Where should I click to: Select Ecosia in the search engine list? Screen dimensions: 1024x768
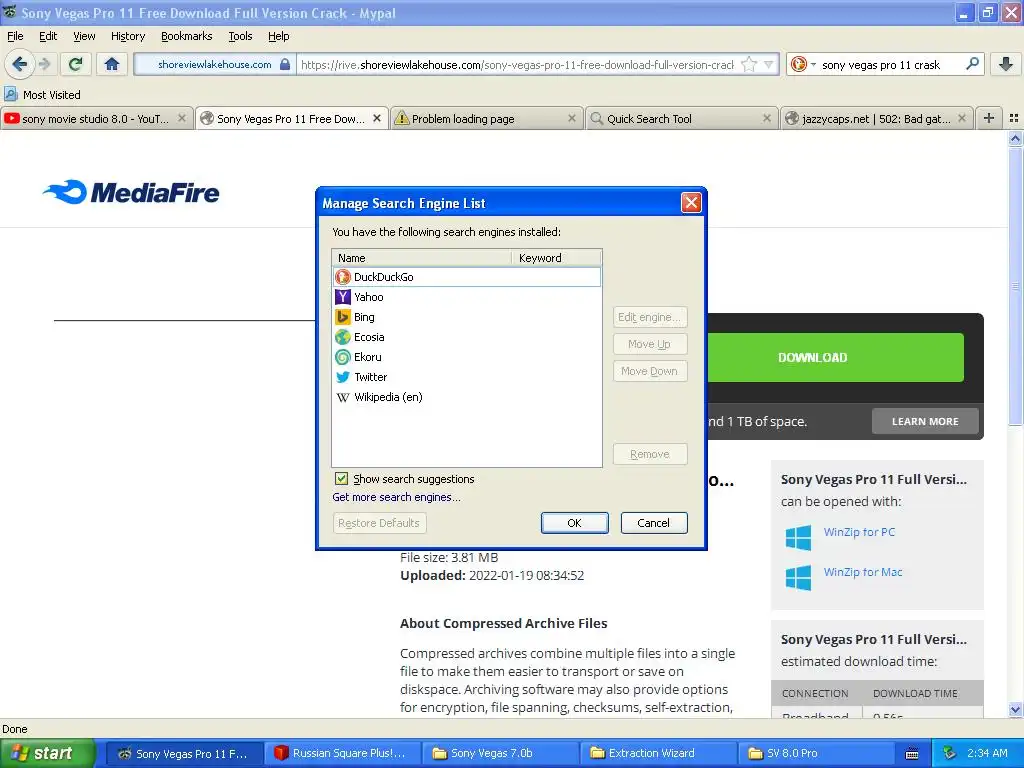pos(467,337)
